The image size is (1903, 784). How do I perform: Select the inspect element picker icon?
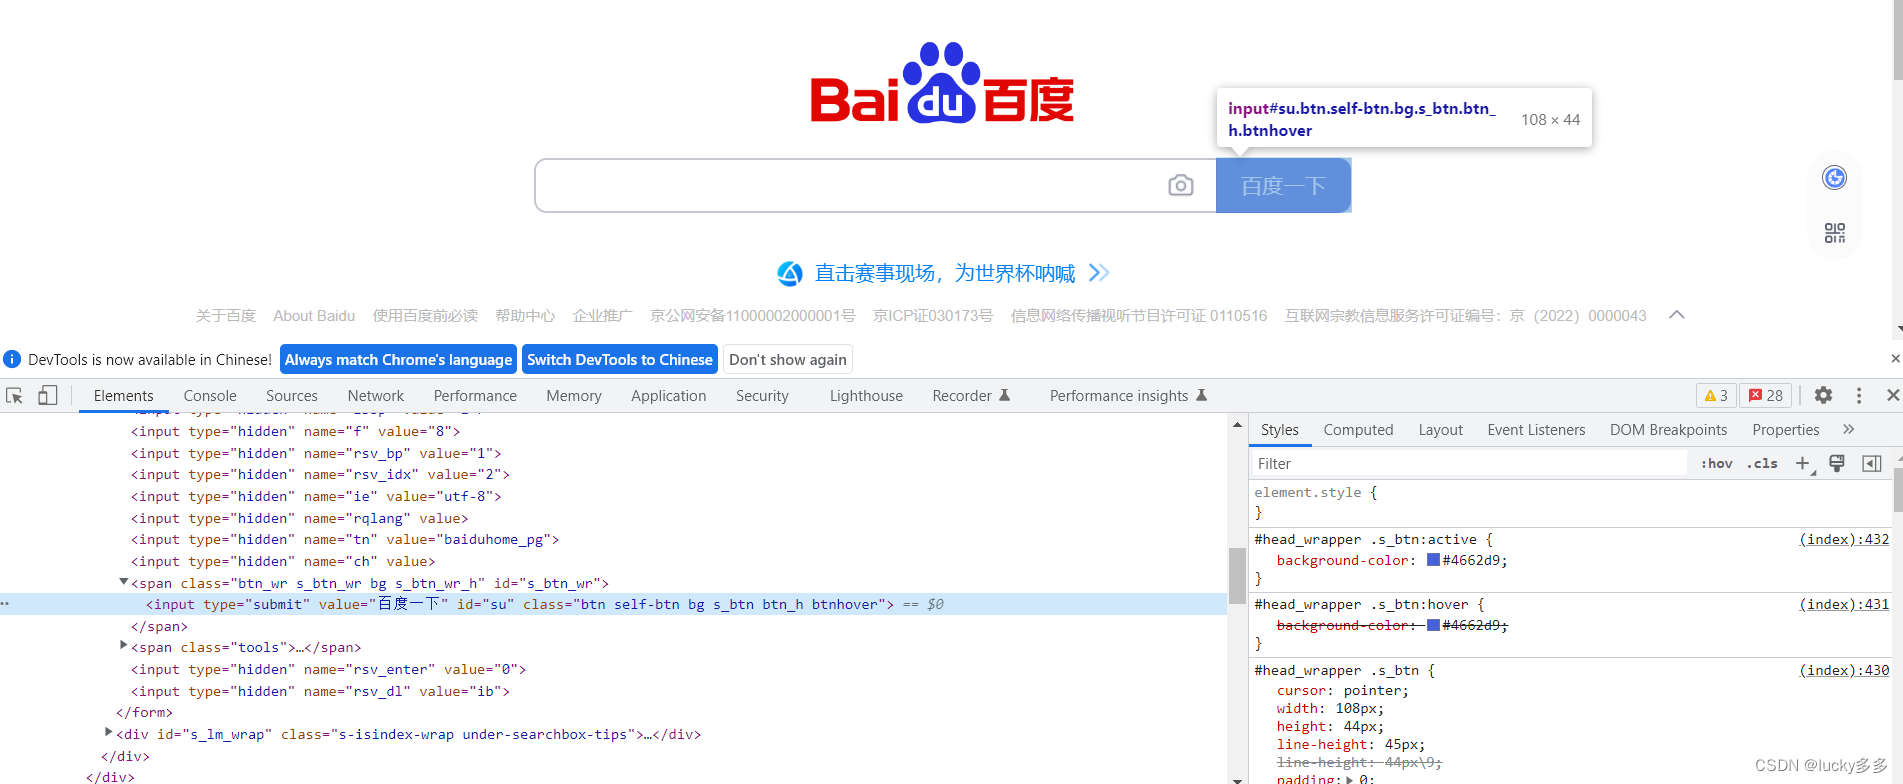[x=14, y=396]
